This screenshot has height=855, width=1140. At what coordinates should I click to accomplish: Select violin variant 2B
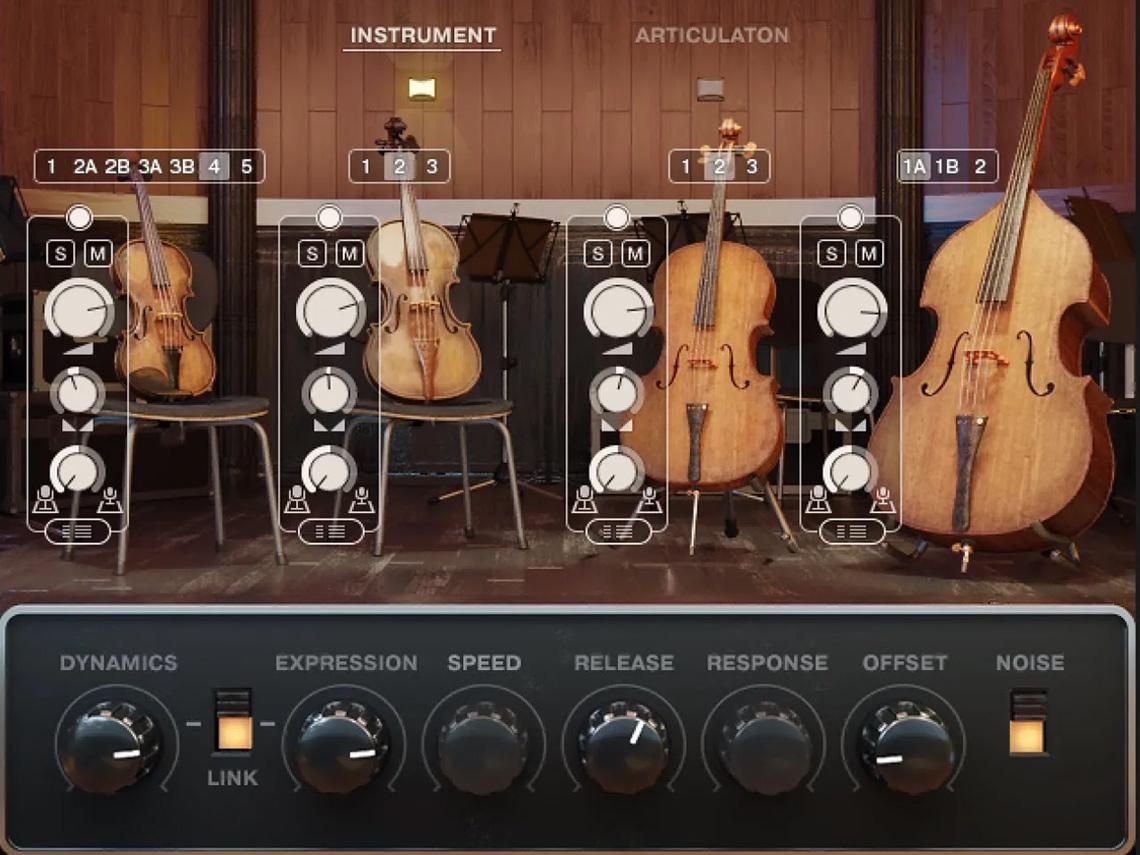click(117, 166)
